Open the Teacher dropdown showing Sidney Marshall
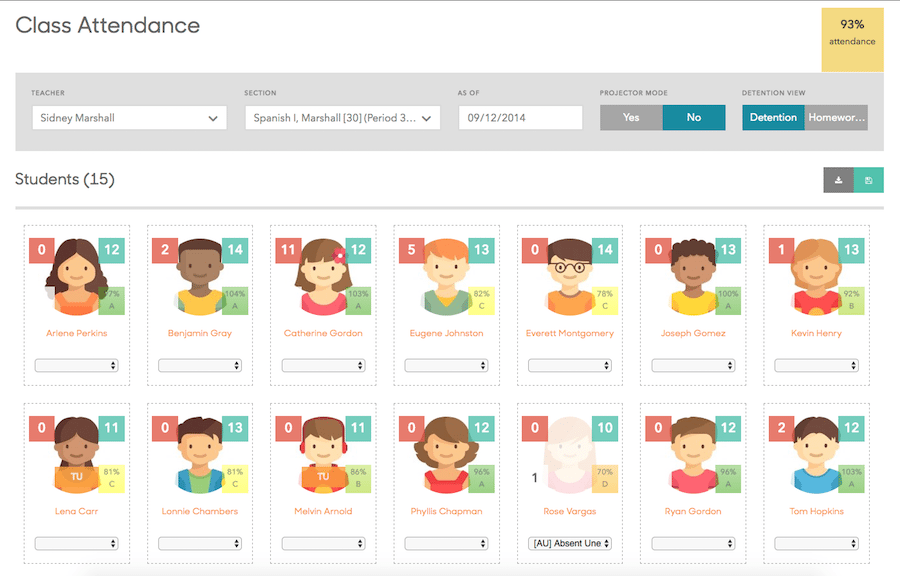Viewport: 900px width, 576px height. point(128,117)
